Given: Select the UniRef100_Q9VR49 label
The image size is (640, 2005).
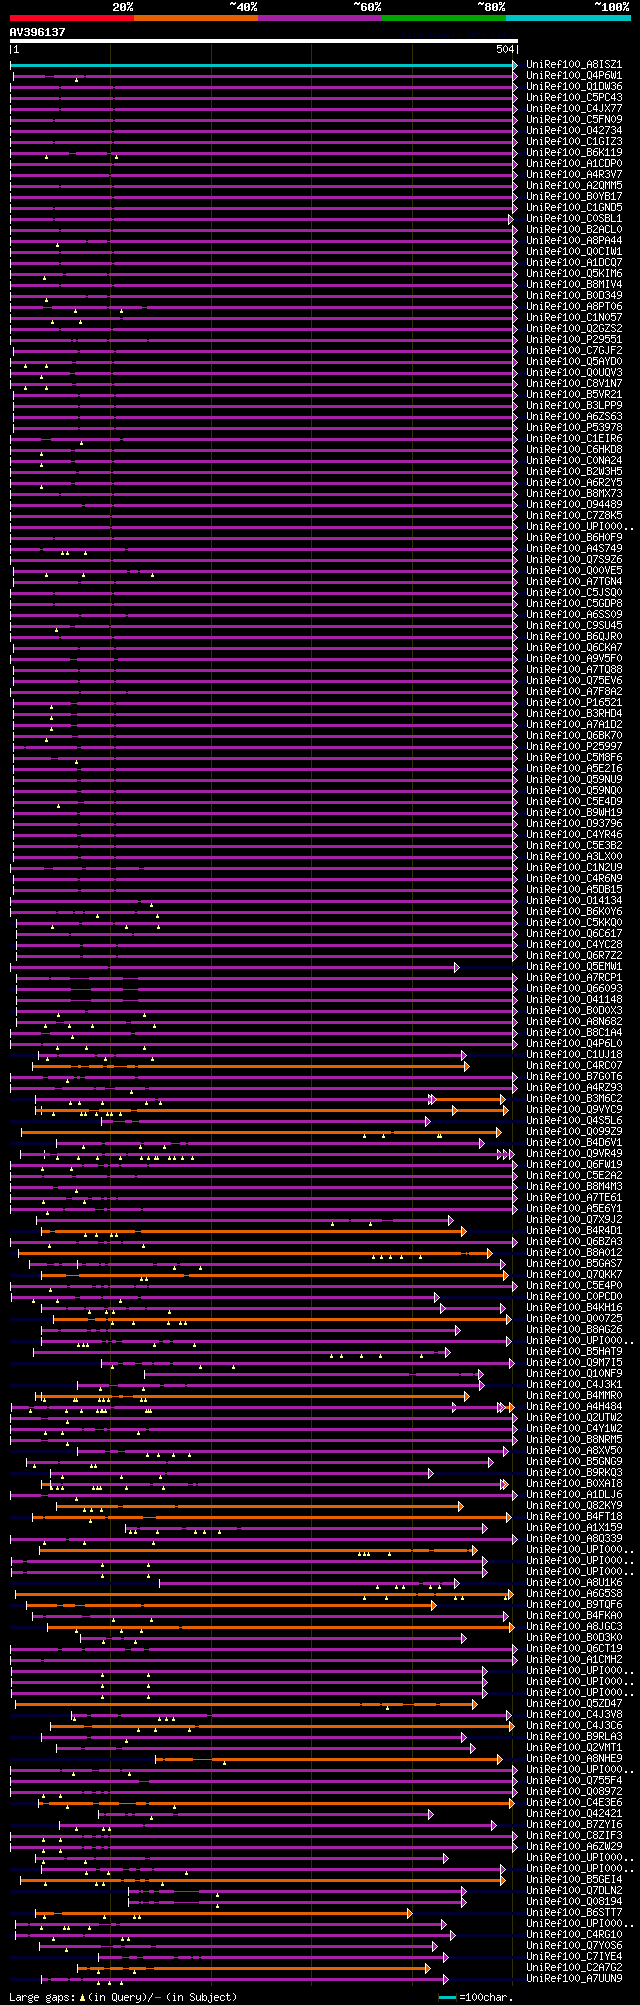Looking at the screenshot, I should 574,1154.
